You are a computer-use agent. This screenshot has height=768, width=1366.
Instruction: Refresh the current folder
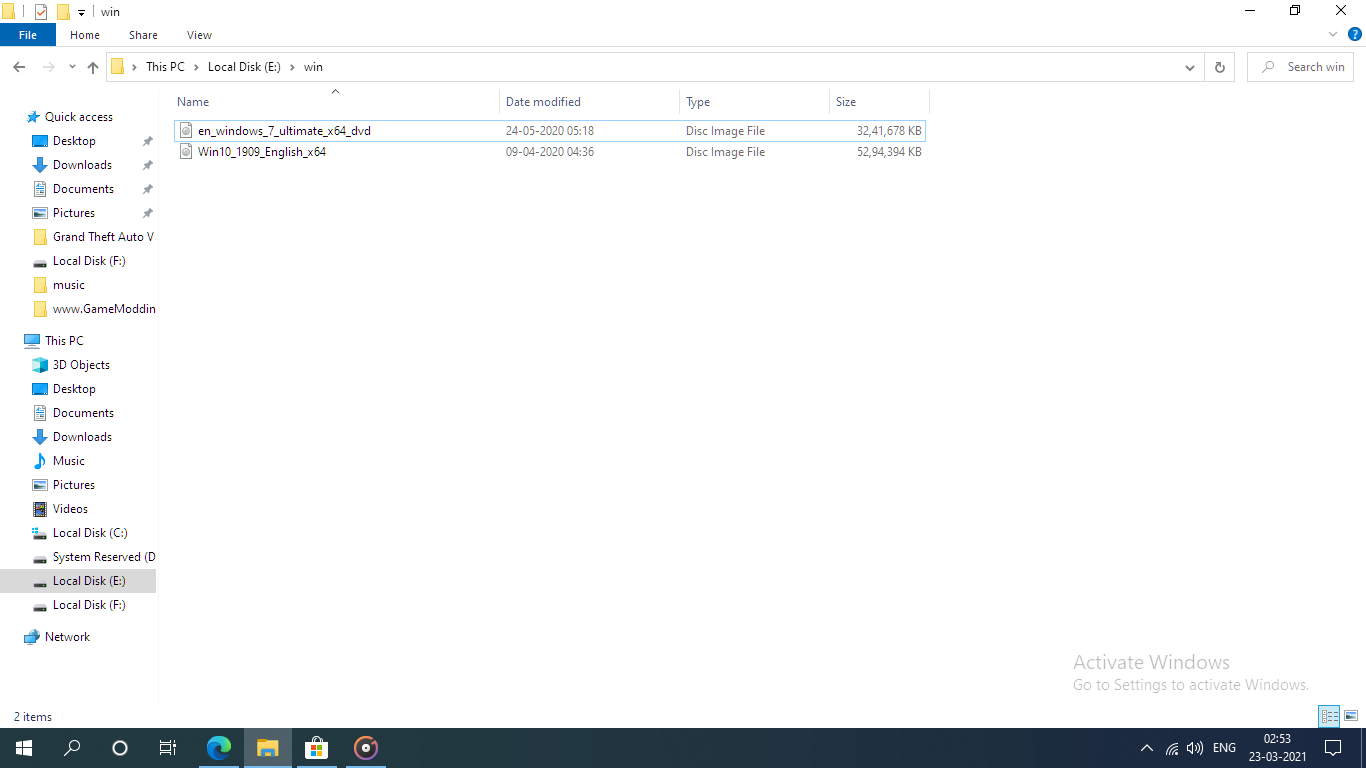pos(1219,67)
